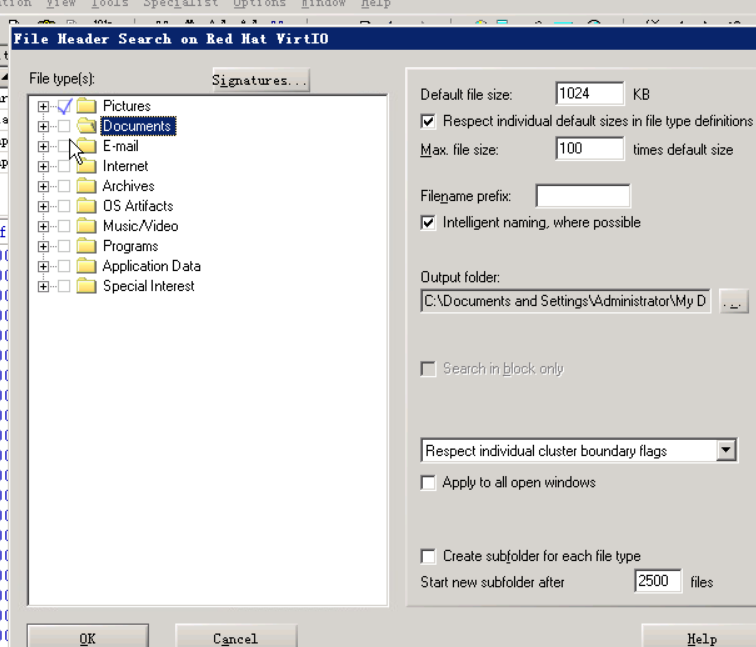Select the Music/Video tree item
Viewport: 756px width, 647px height.
pyautogui.click(x=140, y=226)
